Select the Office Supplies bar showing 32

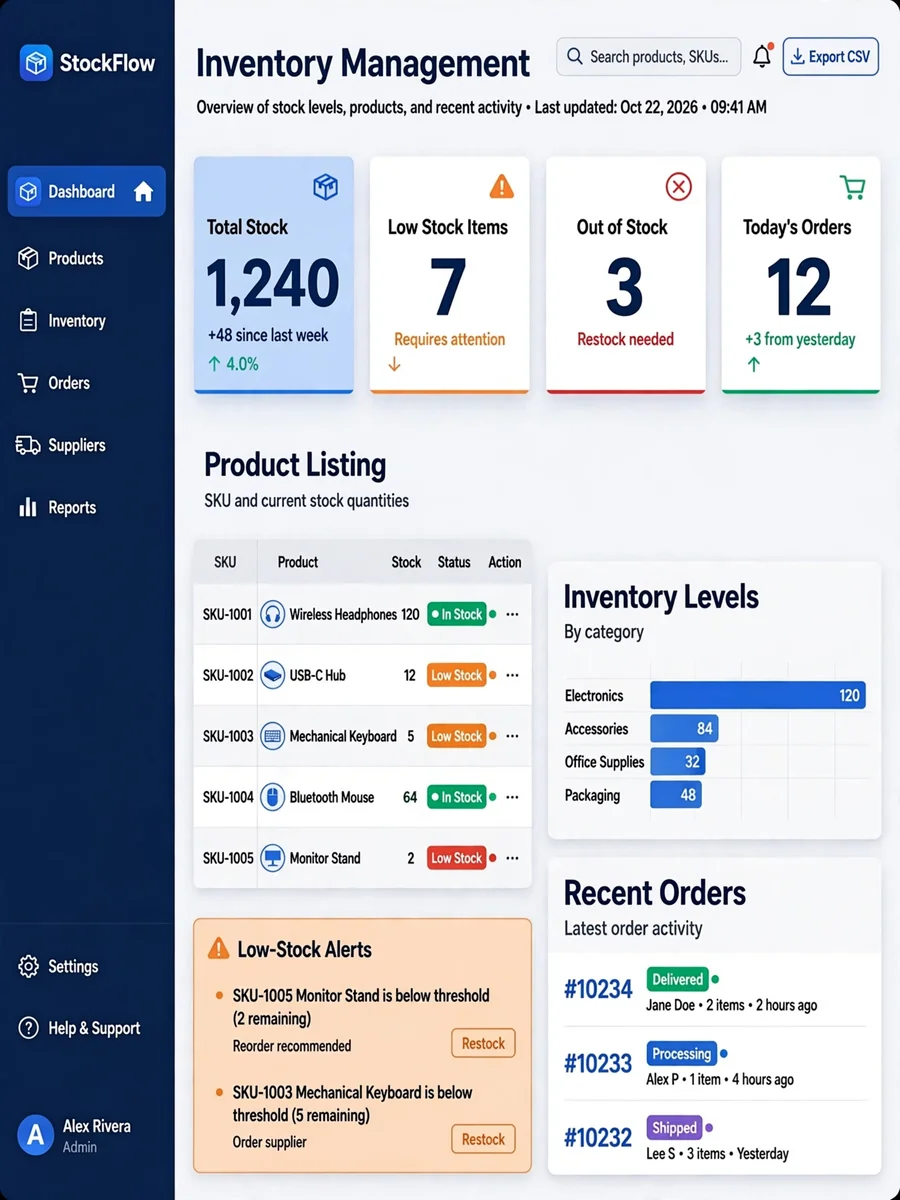(x=678, y=762)
